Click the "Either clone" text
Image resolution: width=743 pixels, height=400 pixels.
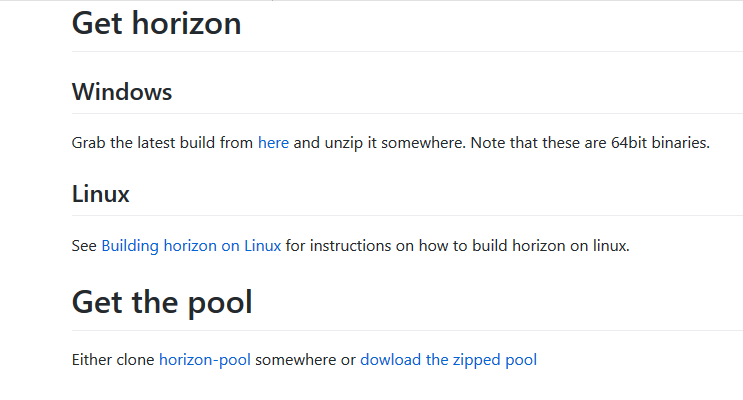(x=113, y=360)
